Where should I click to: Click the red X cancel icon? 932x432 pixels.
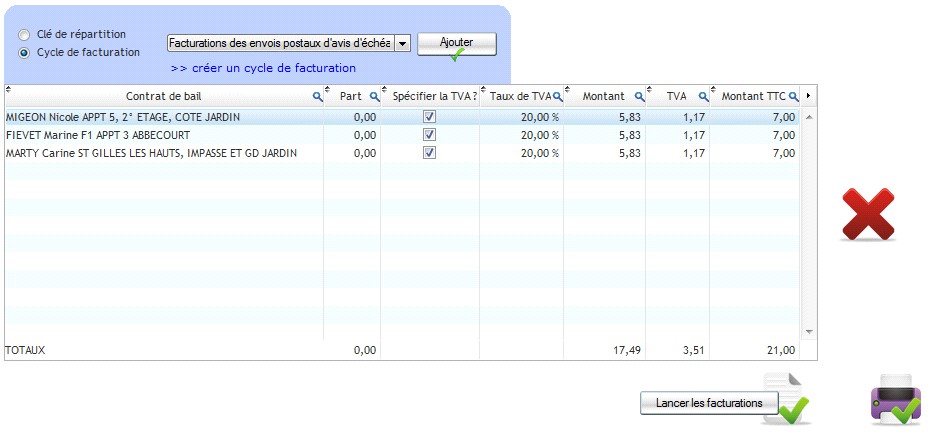tap(868, 214)
